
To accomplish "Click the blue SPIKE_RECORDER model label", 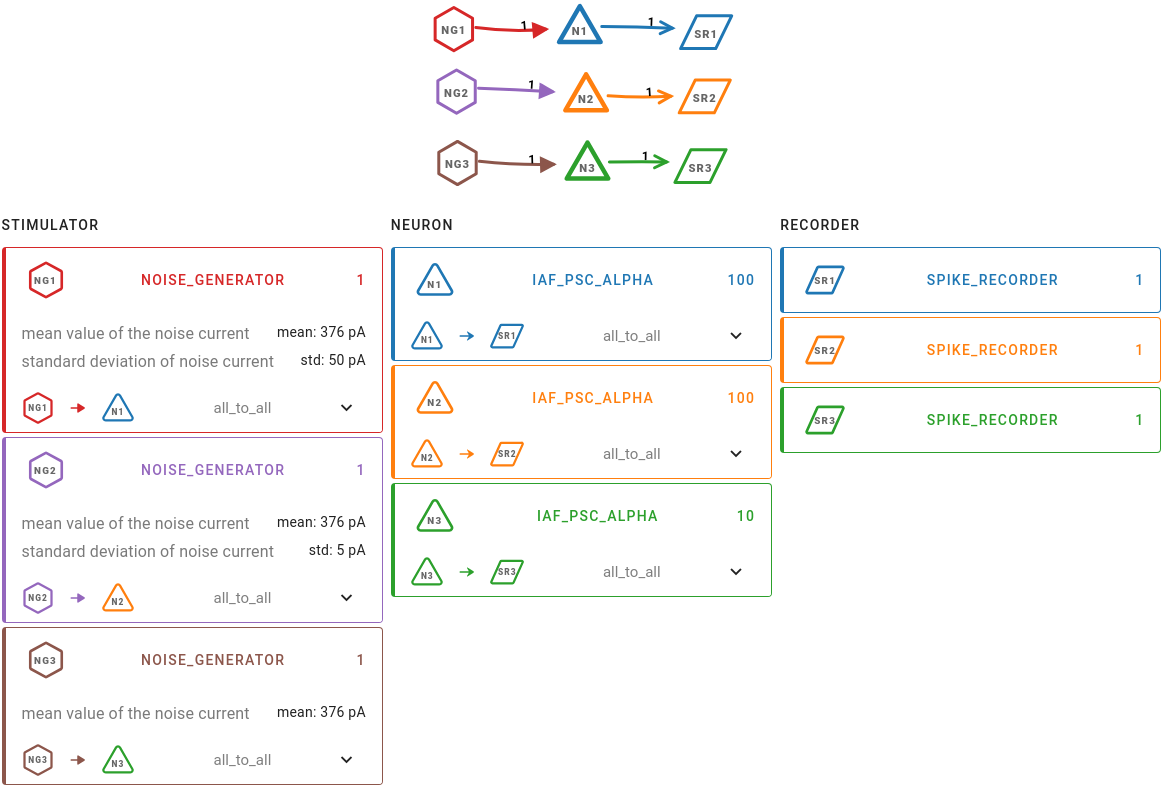I will coord(992,280).
